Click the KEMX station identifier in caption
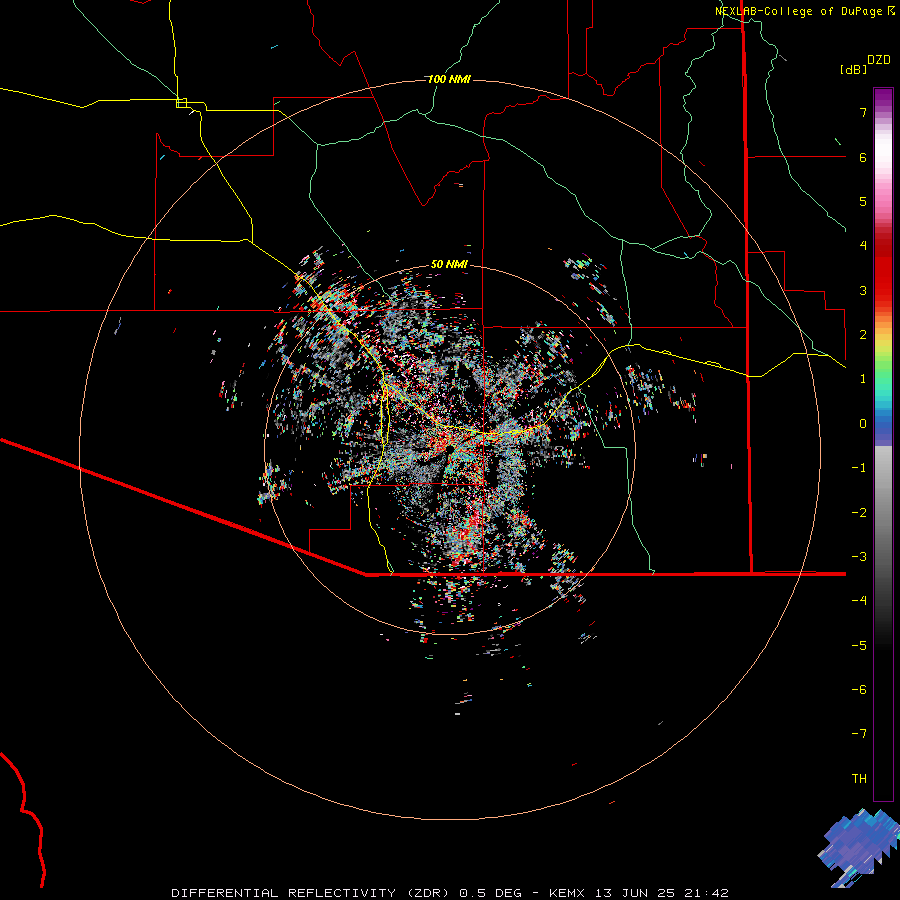 (x=567, y=893)
